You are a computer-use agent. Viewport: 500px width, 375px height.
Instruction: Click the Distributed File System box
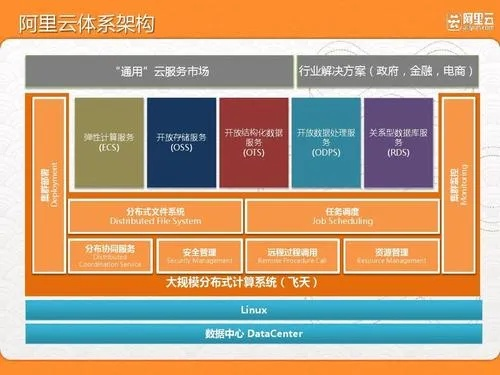[155, 216]
